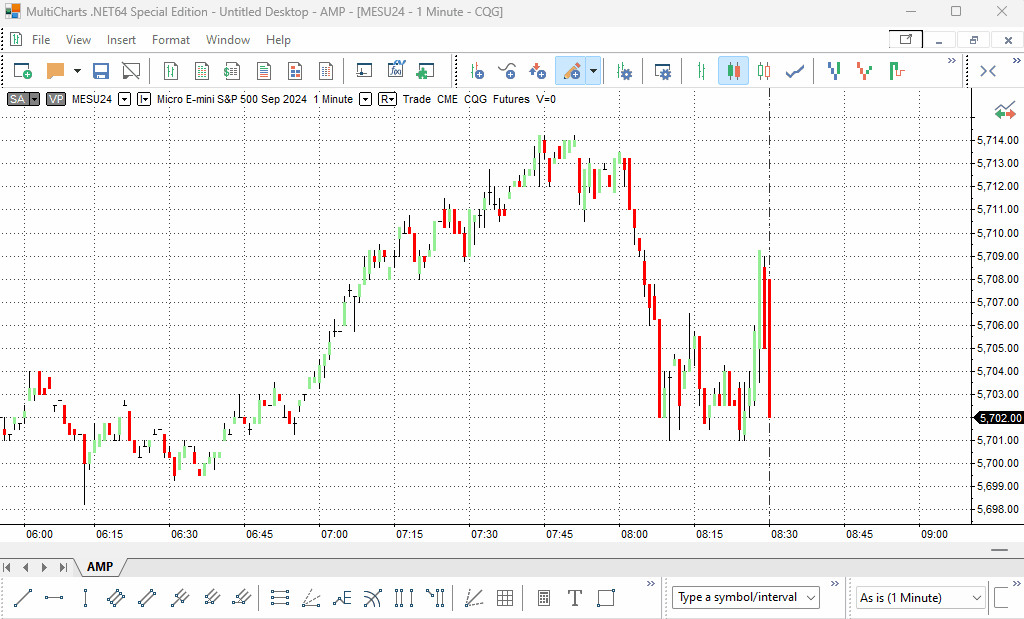The image size is (1024, 619).
Task: Toggle the VP volume profile button
Action: pos(56,99)
